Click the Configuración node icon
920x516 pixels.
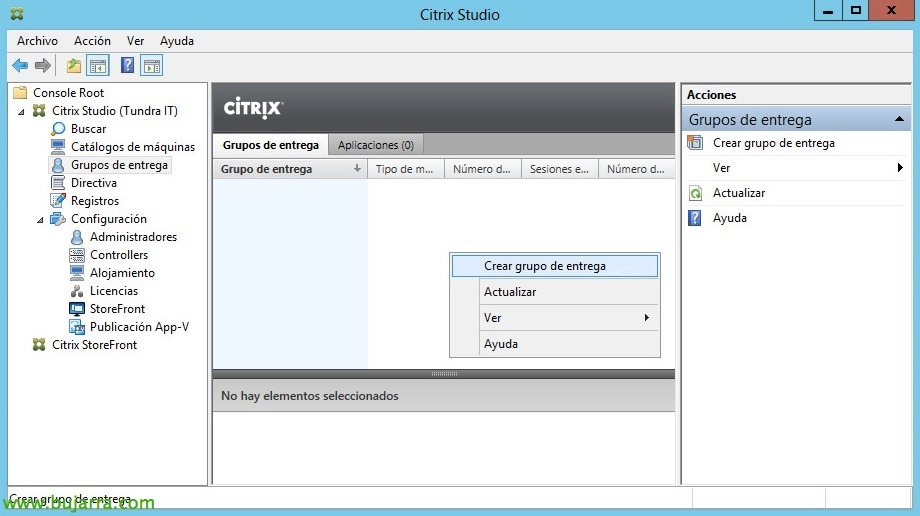click(x=58, y=219)
